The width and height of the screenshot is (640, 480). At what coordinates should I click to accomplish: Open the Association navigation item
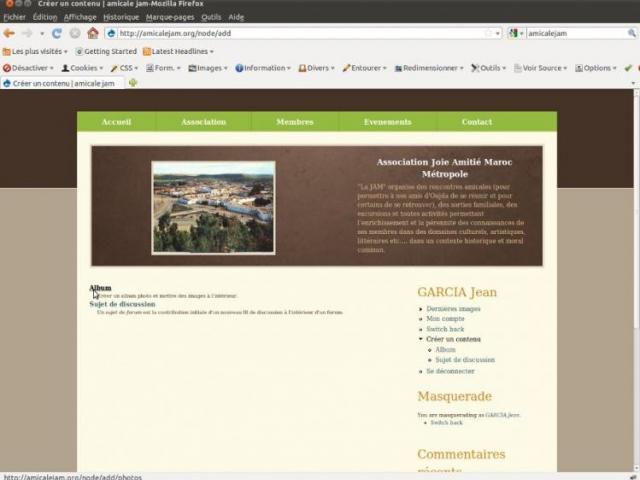203,122
